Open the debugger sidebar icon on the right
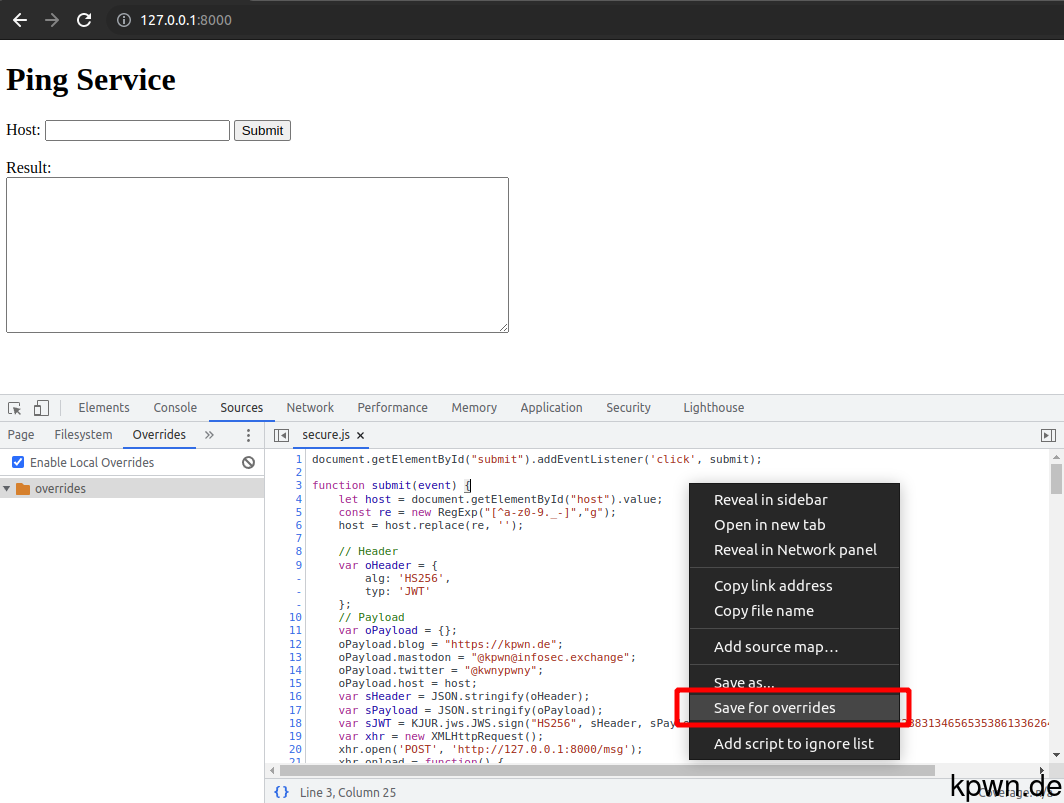 tap(1048, 435)
